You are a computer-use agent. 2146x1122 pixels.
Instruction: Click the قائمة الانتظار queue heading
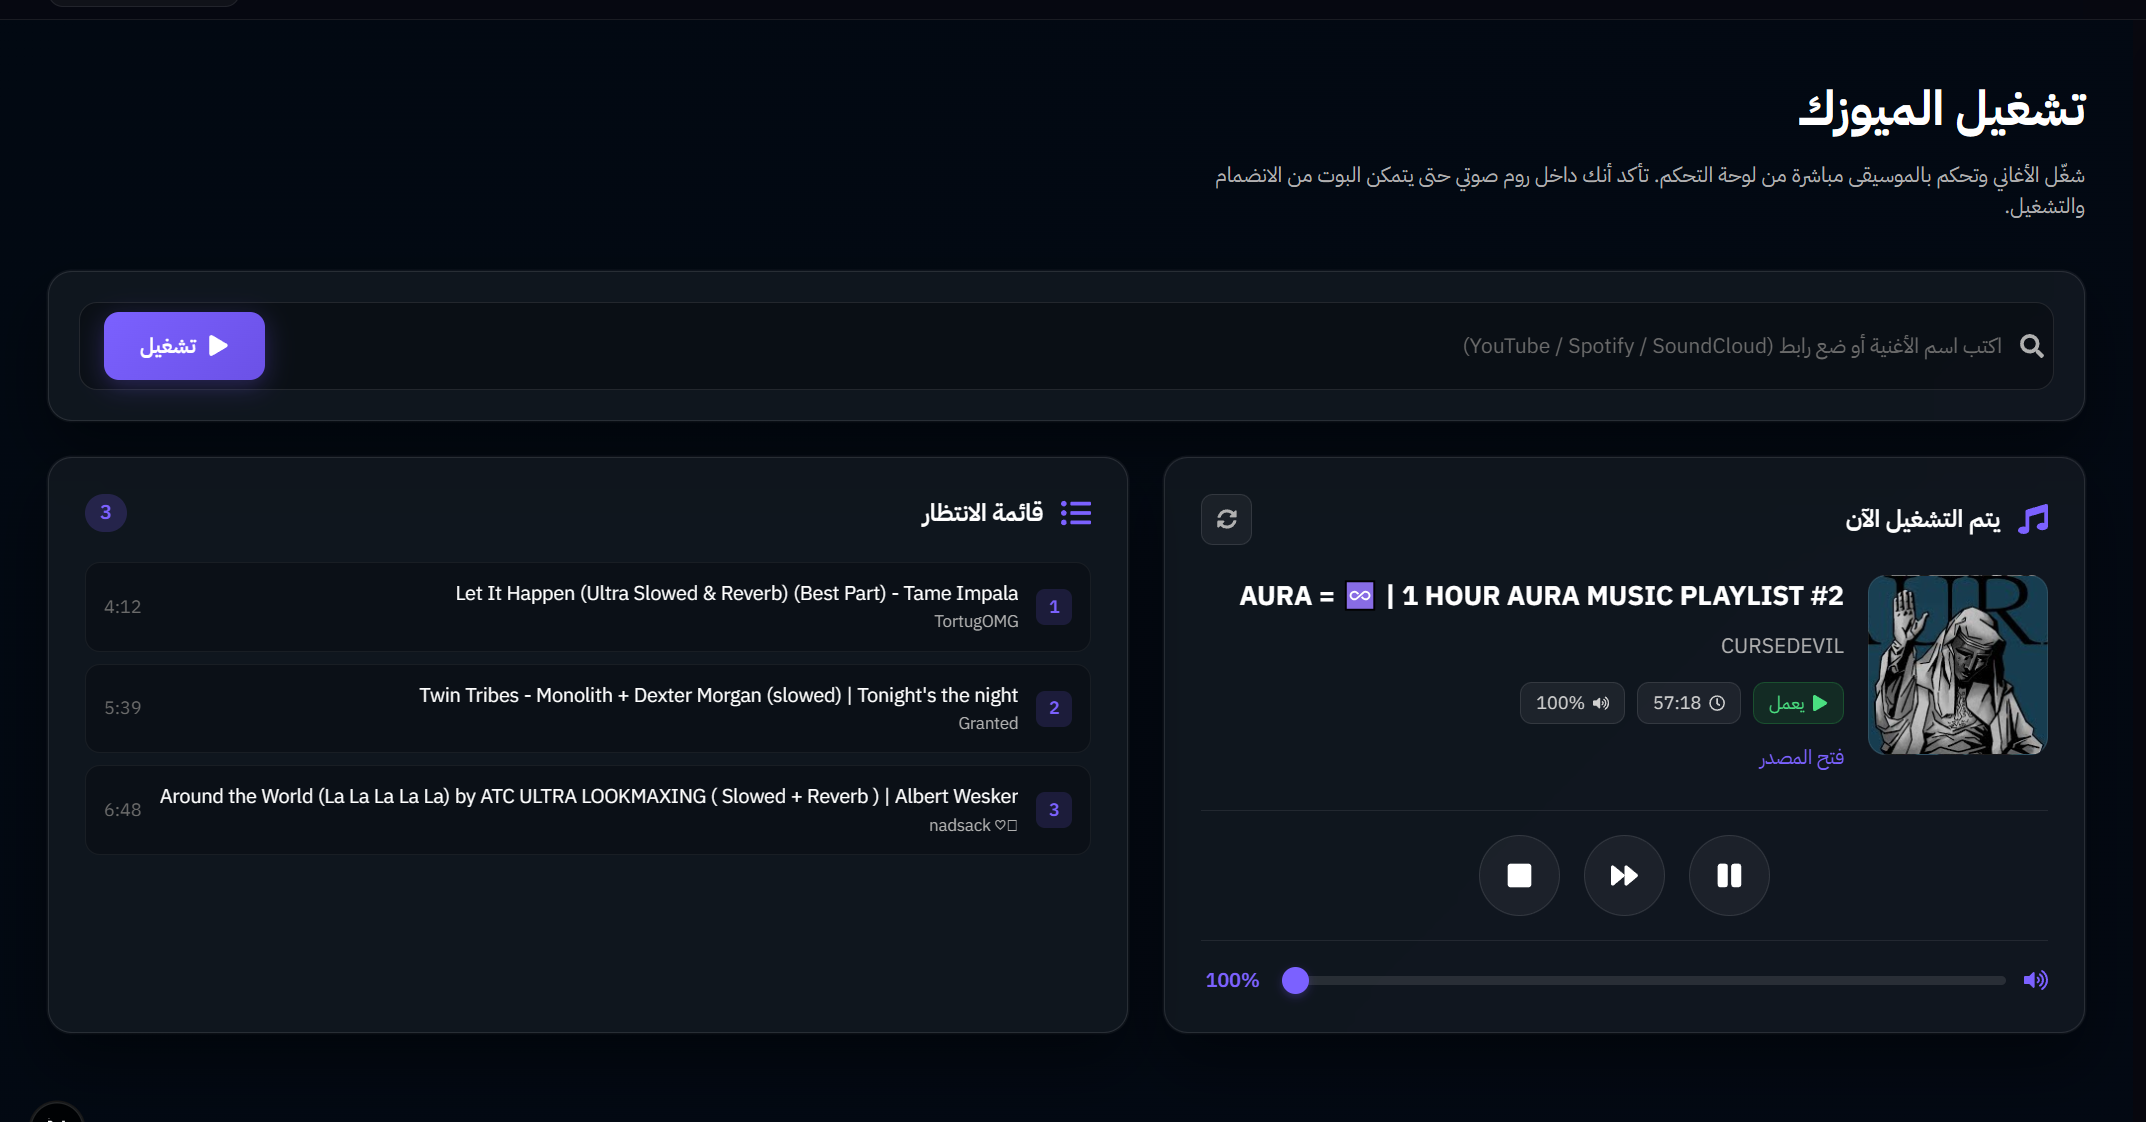(982, 513)
